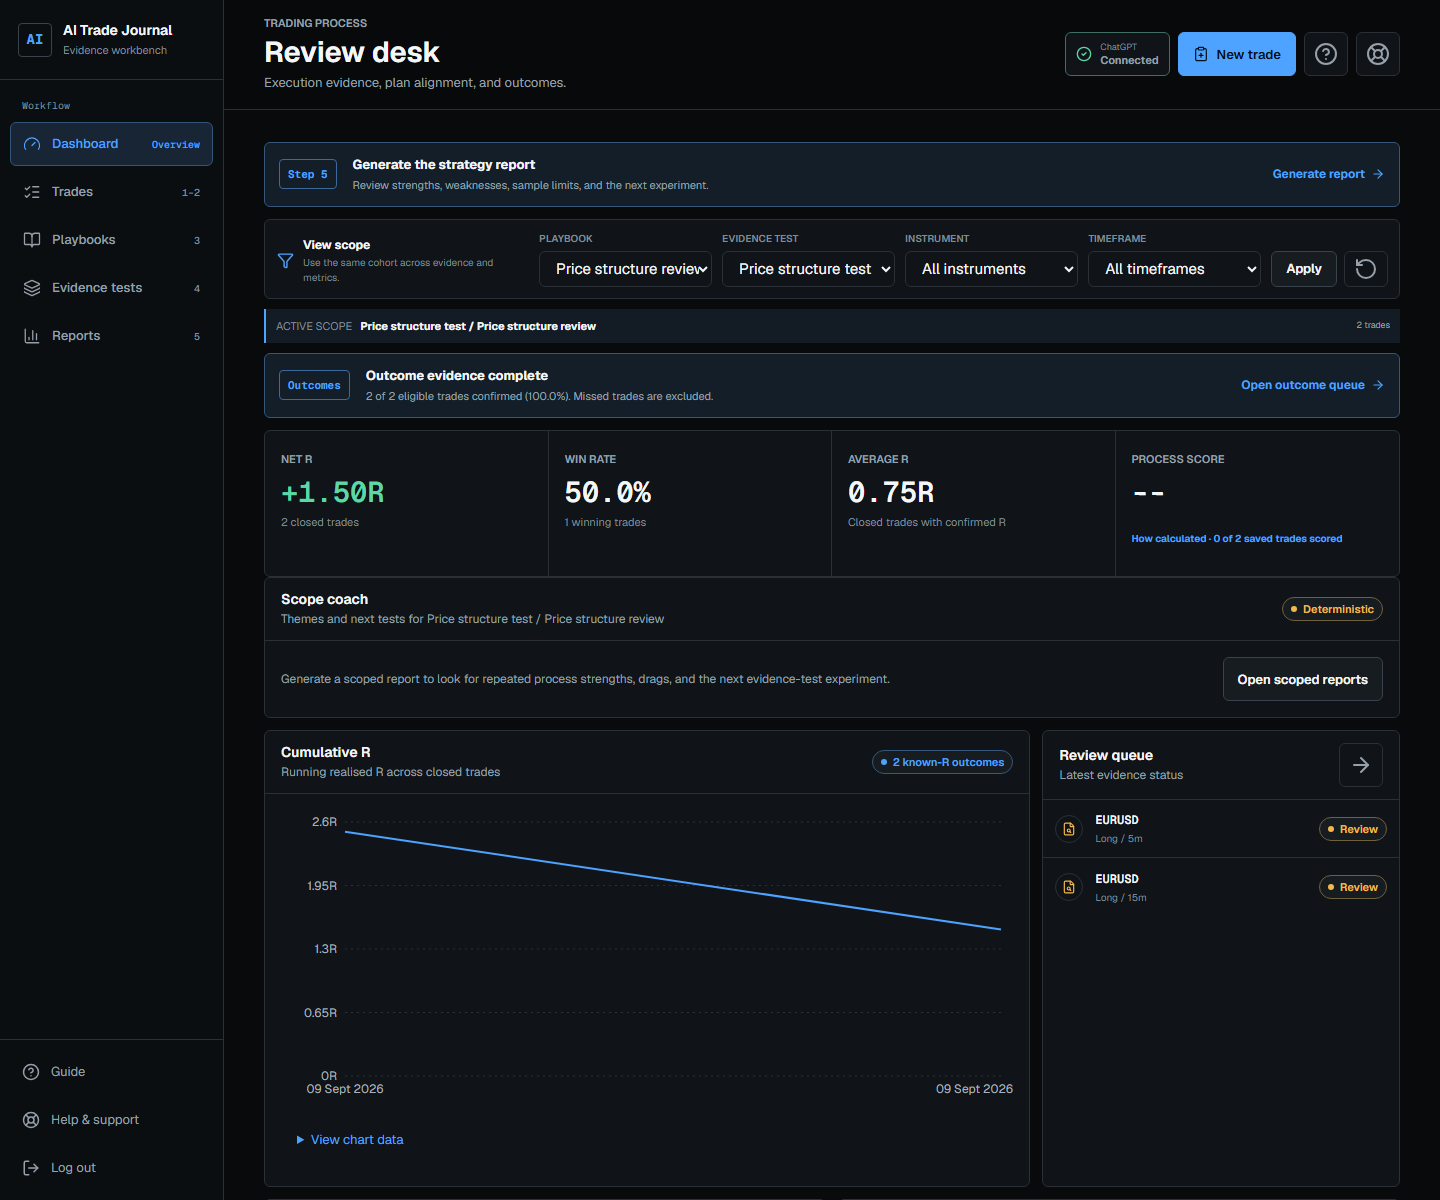Viewport: 1440px width, 1200px height.
Task: Go to Evidence tests in the sidebar
Action: click(x=111, y=288)
